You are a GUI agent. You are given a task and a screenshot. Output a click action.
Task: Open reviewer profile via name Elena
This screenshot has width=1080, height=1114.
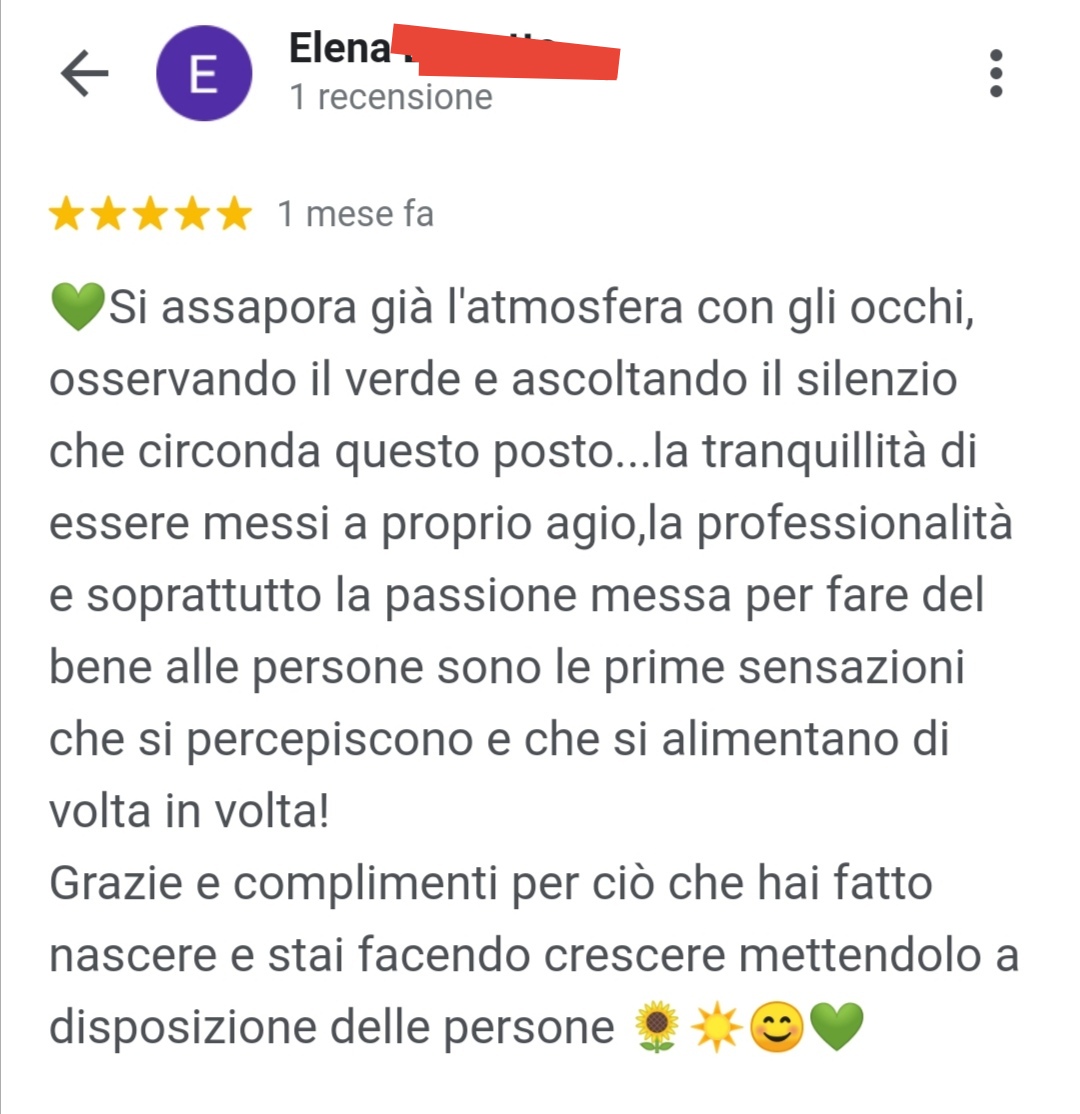[x=339, y=48]
